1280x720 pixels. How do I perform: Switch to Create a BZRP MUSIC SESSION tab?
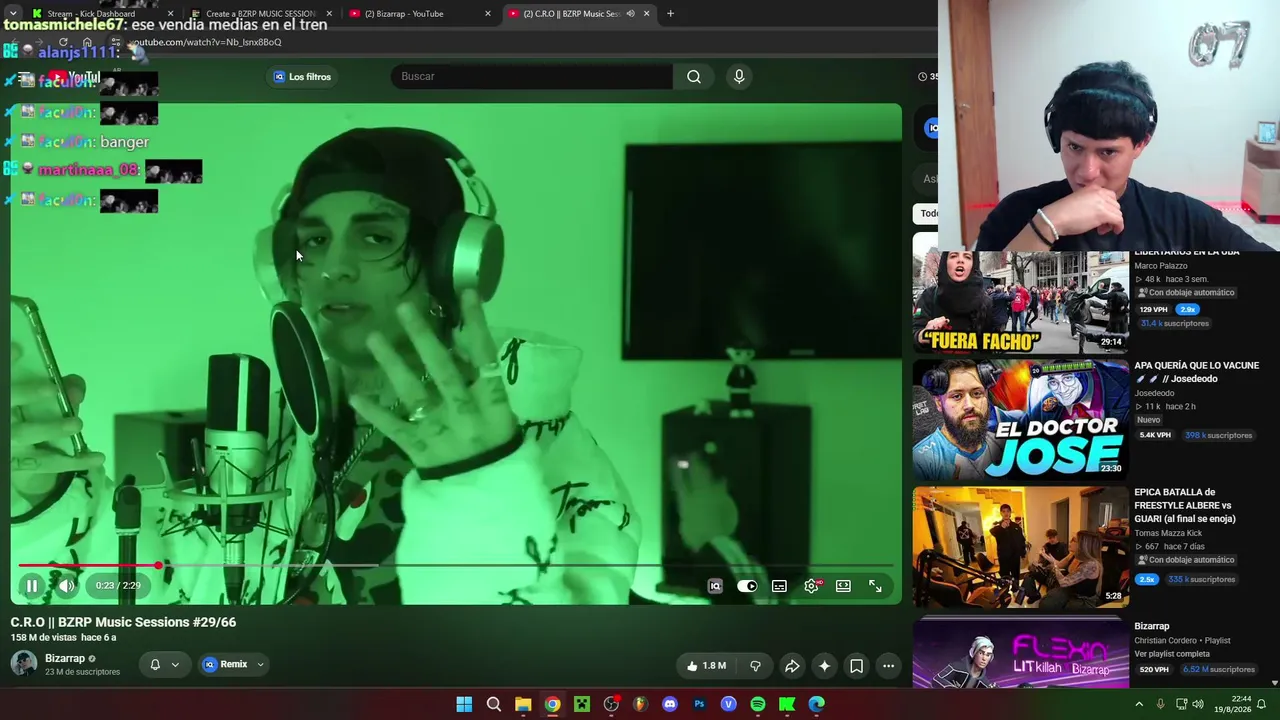[260, 14]
